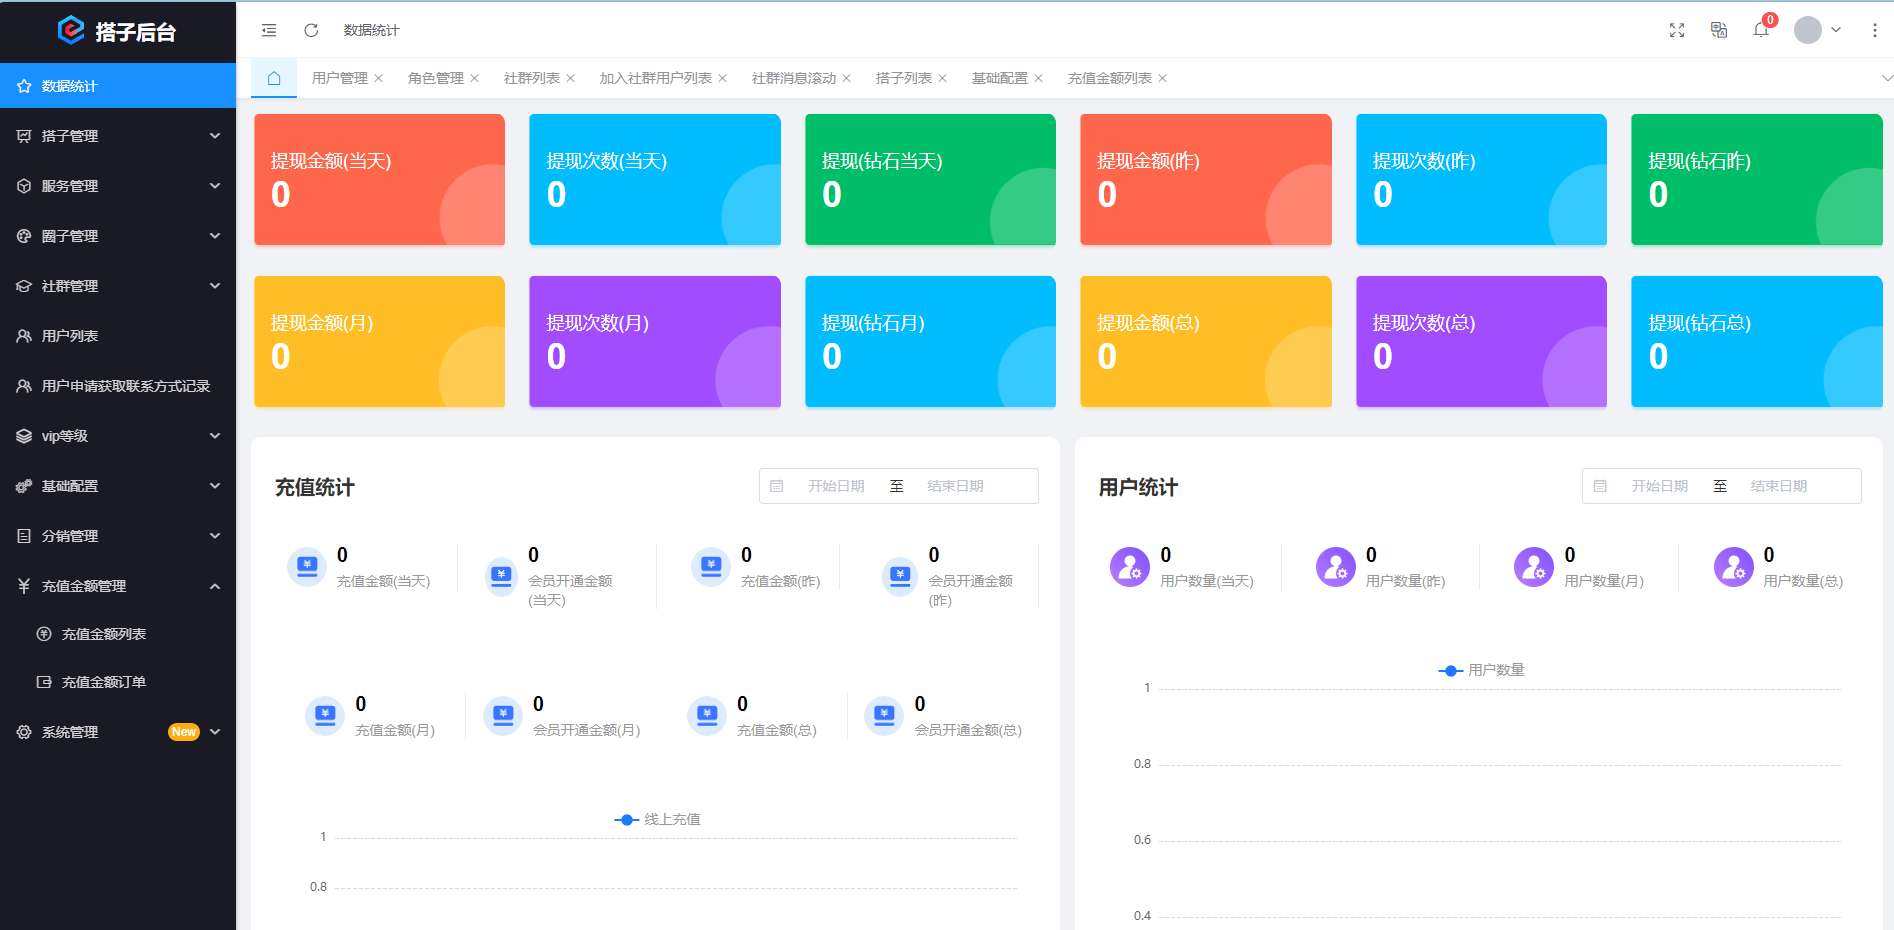
Task: Collapse the 充值金额管理 sidebar menu
Action: 118,586
